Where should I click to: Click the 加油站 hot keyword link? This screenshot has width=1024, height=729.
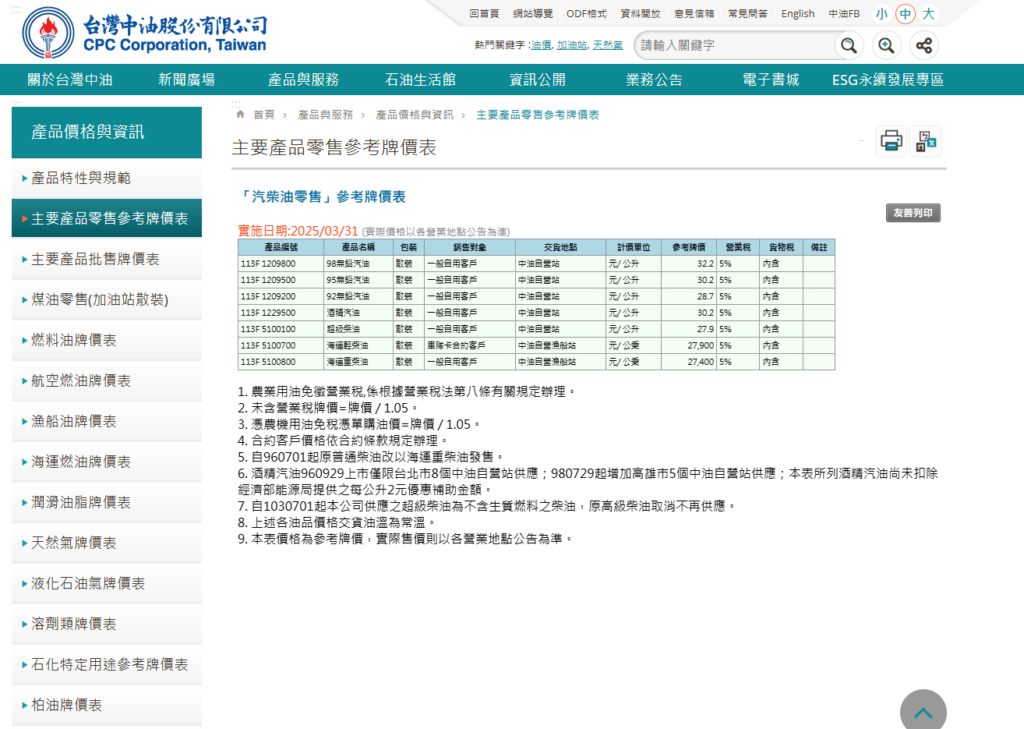coord(572,45)
